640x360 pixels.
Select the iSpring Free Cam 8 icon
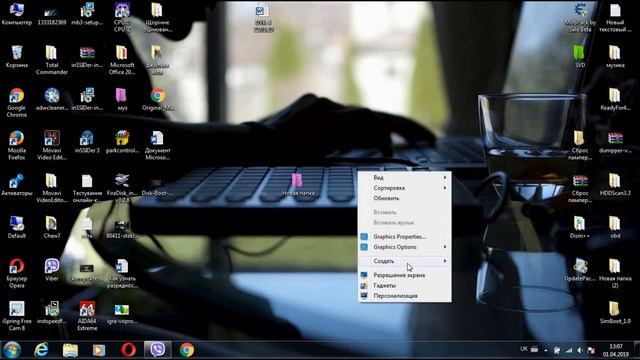(16, 316)
